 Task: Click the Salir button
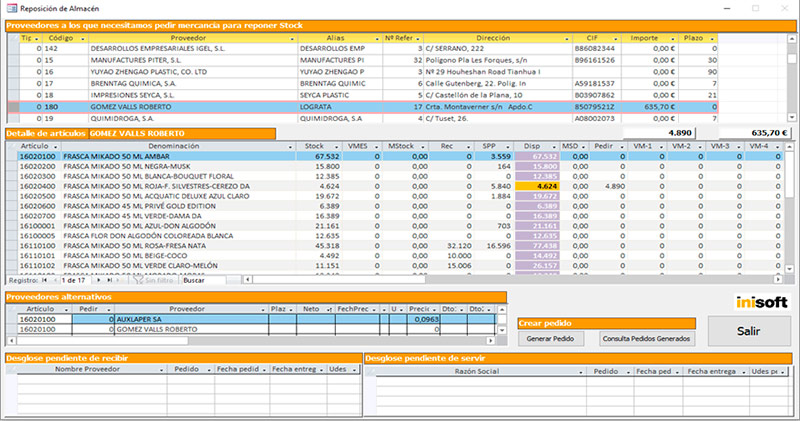click(x=749, y=331)
